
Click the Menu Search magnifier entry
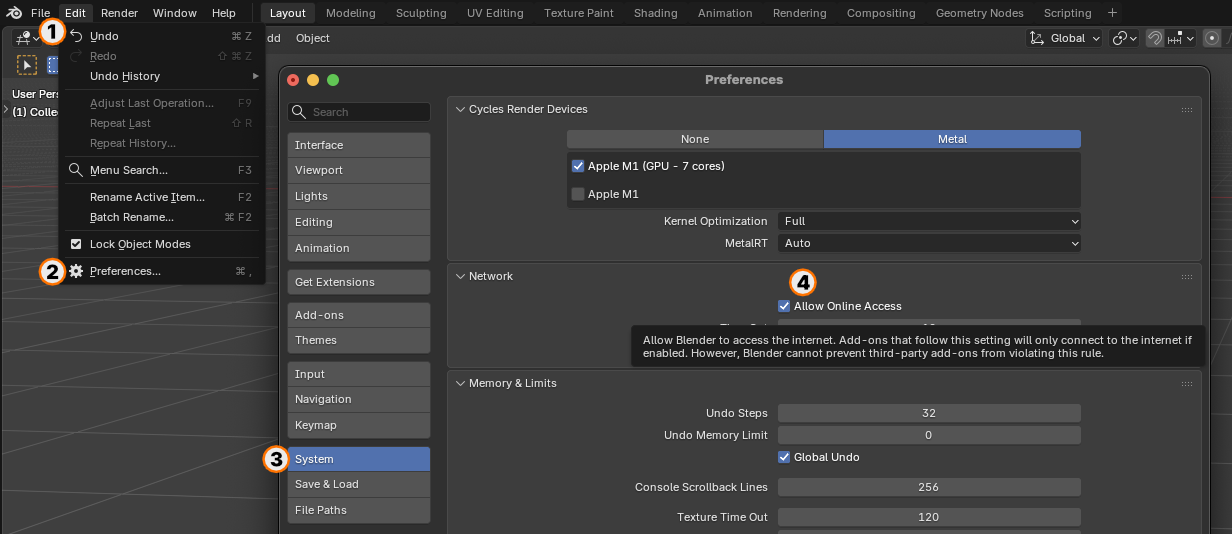coord(162,170)
